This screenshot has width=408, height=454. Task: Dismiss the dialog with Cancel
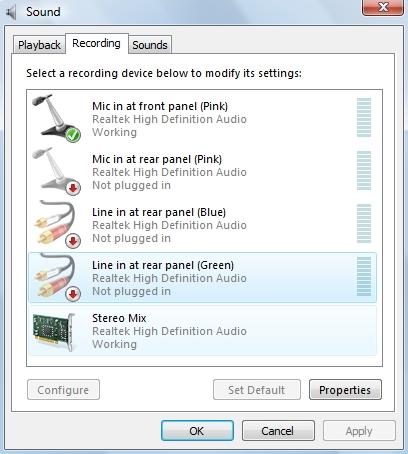click(x=278, y=431)
